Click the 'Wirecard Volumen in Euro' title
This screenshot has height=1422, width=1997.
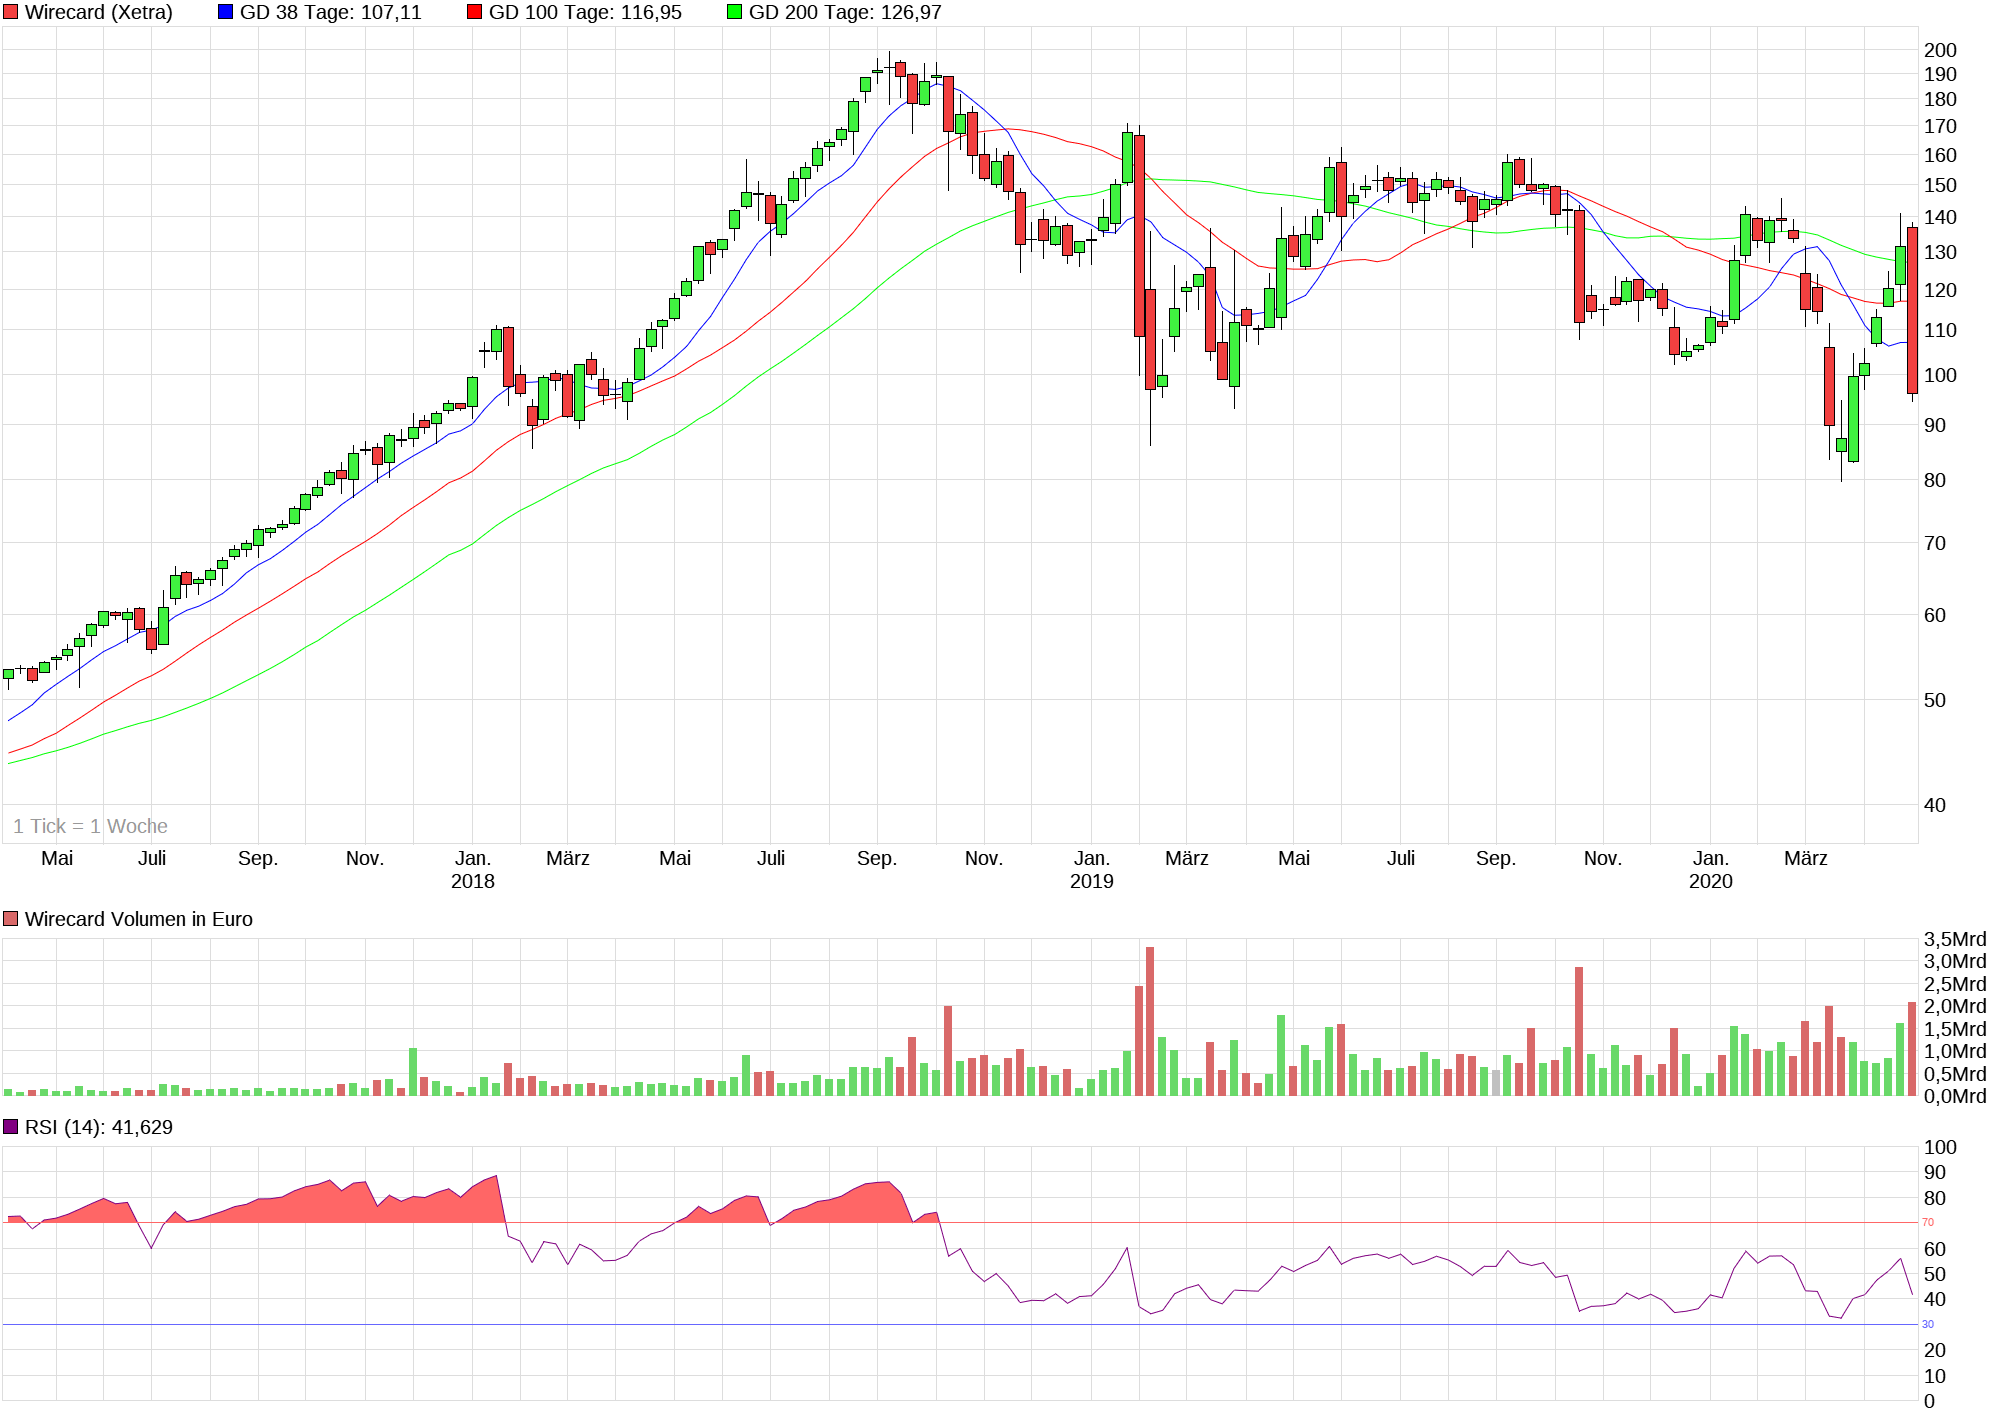[x=138, y=919]
